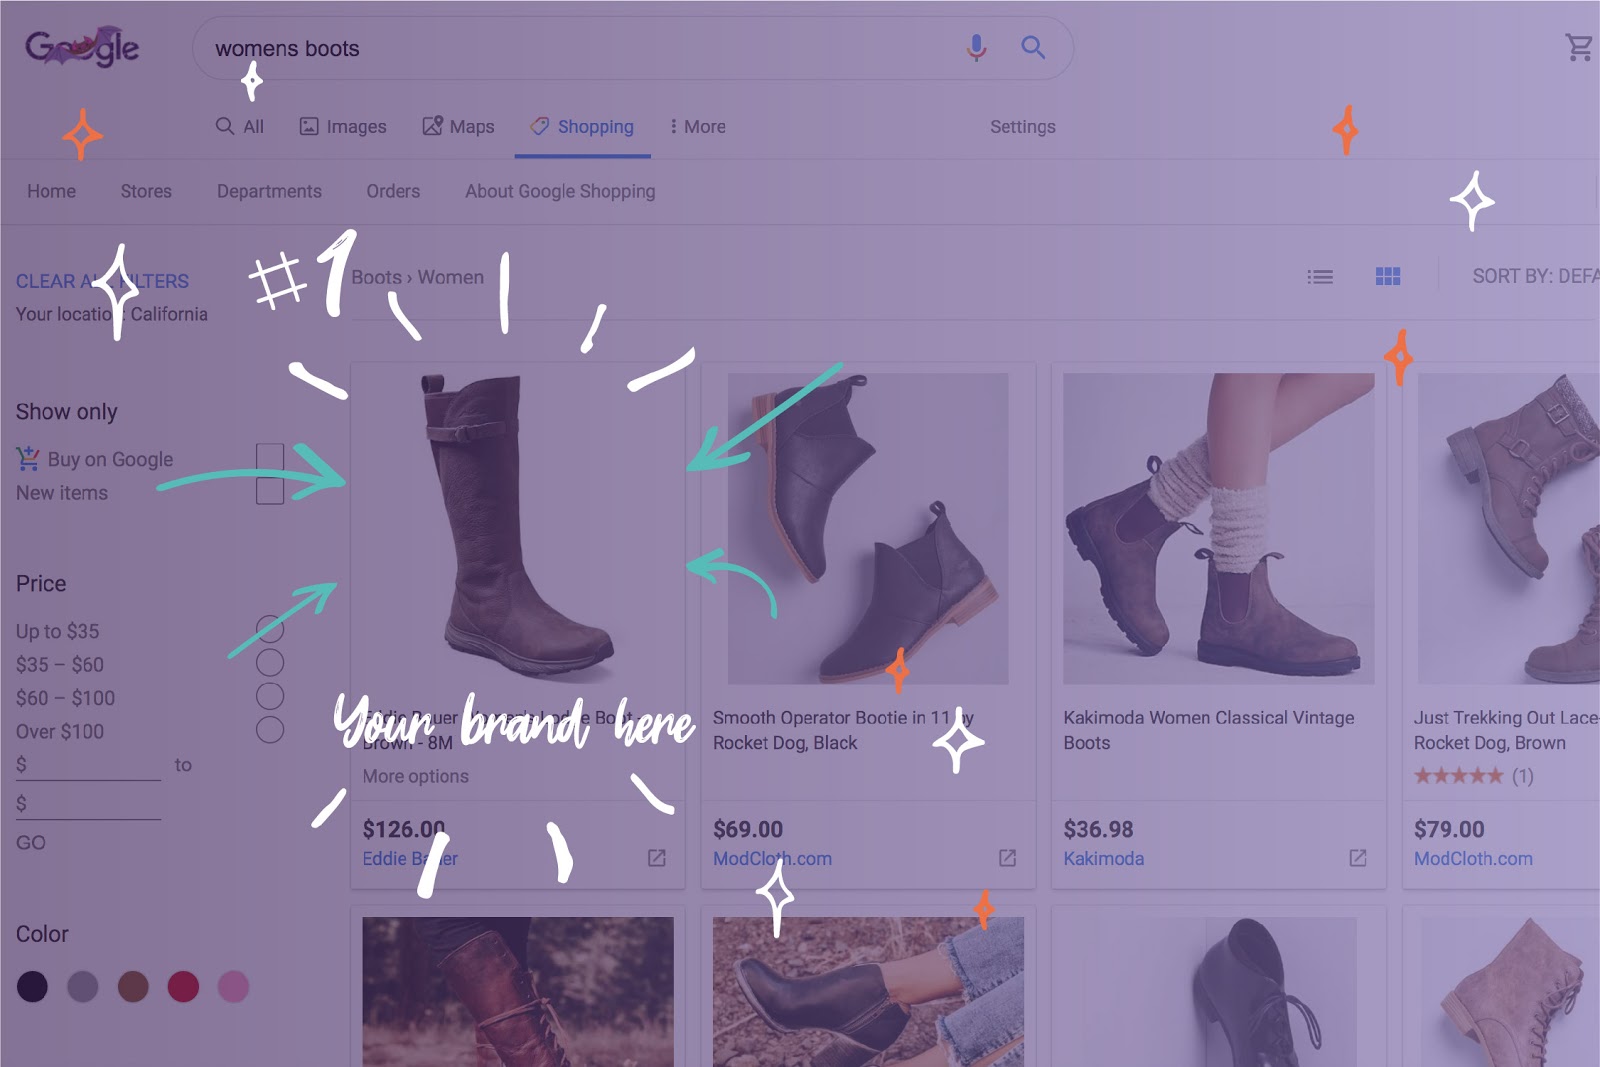Image resolution: width=1600 pixels, height=1067 pixels.
Task: Click the voice search microphone icon
Action: pos(977,47)
